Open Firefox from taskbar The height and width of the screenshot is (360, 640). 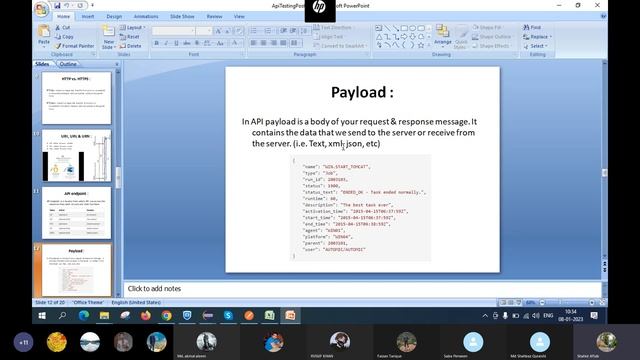coord(145,316)
